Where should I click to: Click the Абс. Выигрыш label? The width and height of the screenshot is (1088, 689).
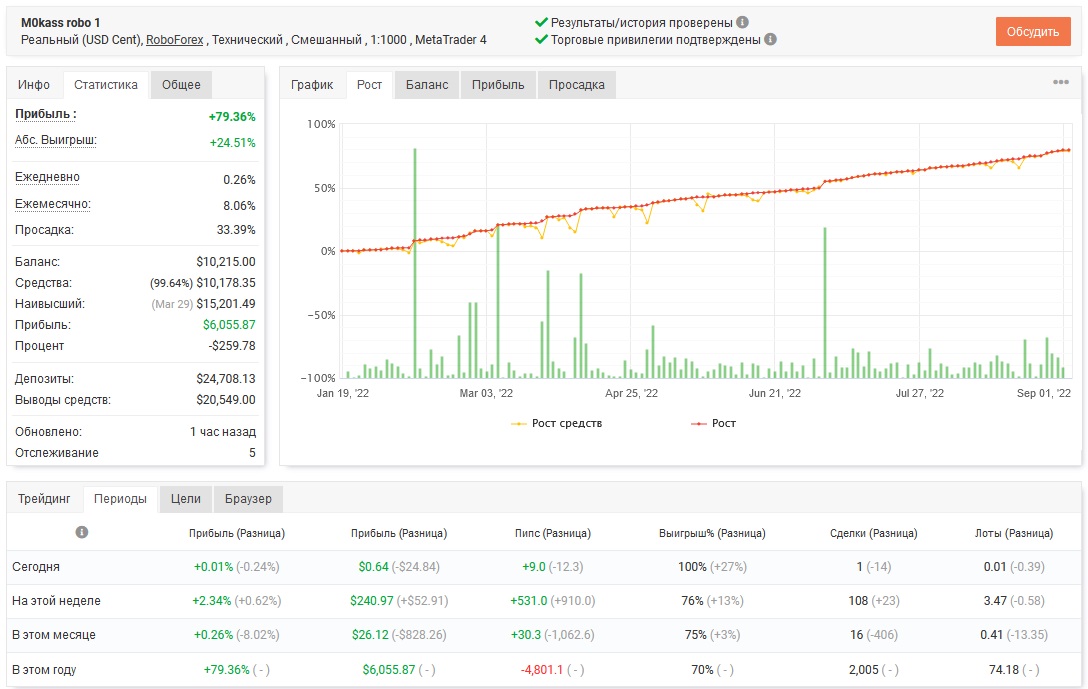(x=56, y=140)
